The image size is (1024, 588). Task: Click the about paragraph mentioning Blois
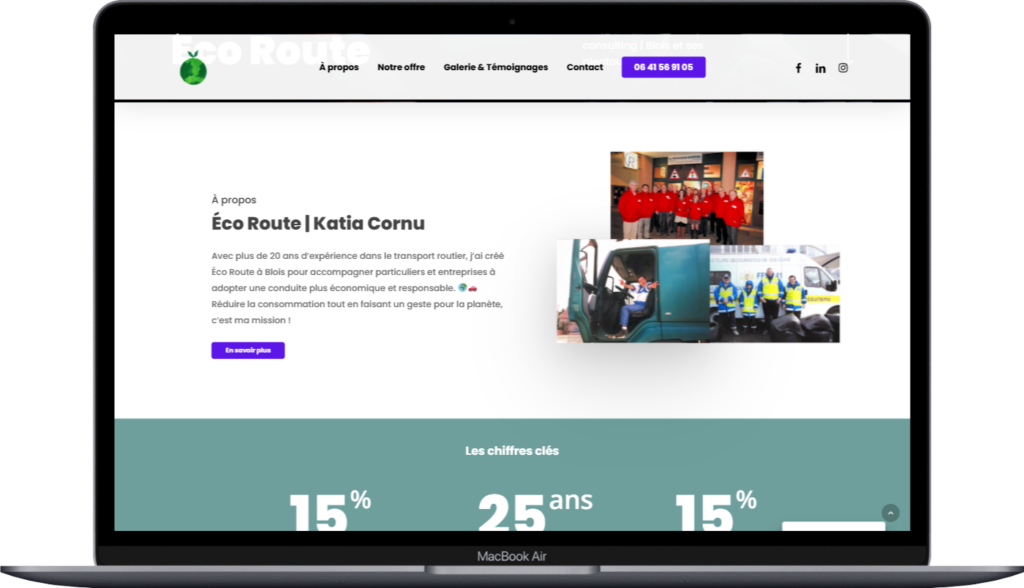tap(358, 288)
